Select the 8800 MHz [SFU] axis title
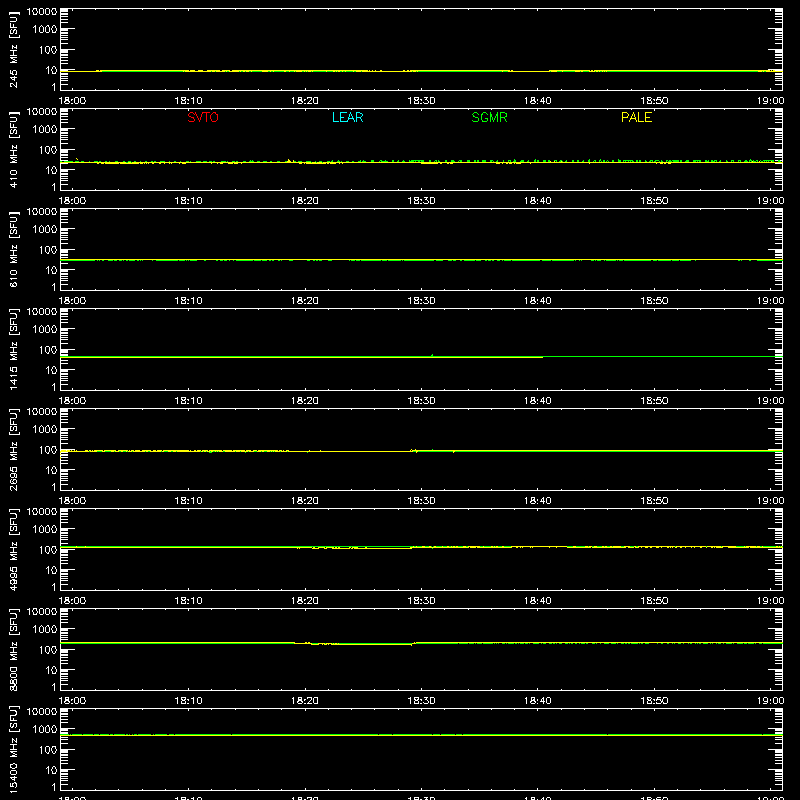The image size is (800, 800). pyautogui.click(x=14, y=649)
